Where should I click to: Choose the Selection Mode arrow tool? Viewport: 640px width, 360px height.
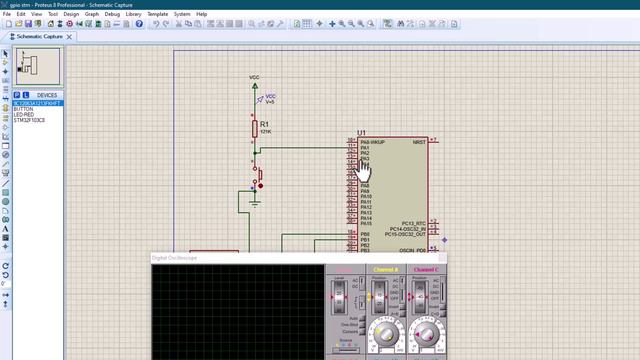click(5, 54)
